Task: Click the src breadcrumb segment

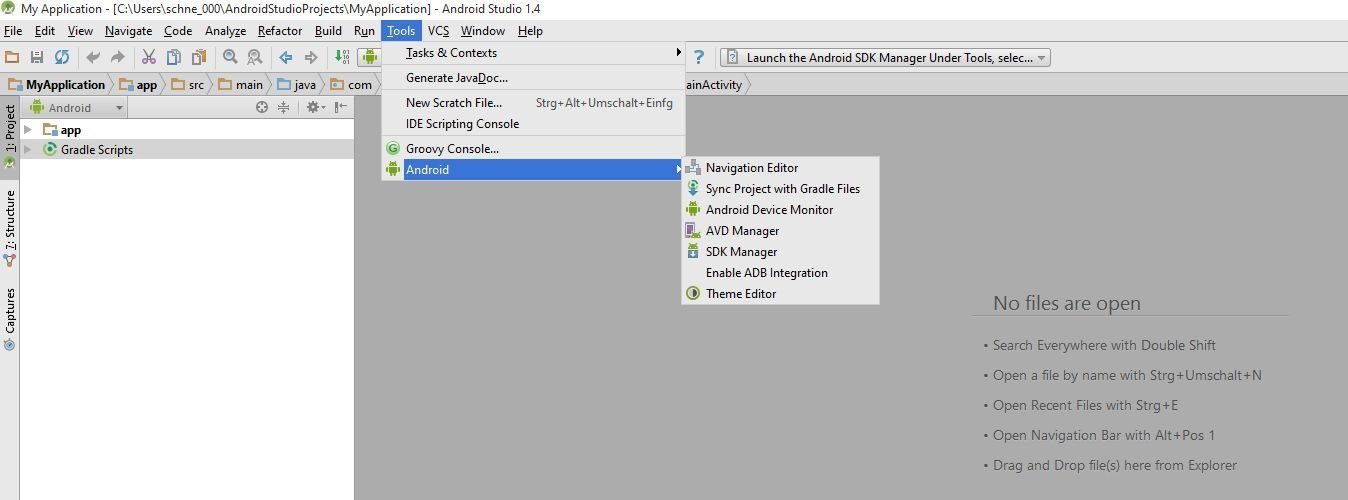Action: (x=188, y=85)
